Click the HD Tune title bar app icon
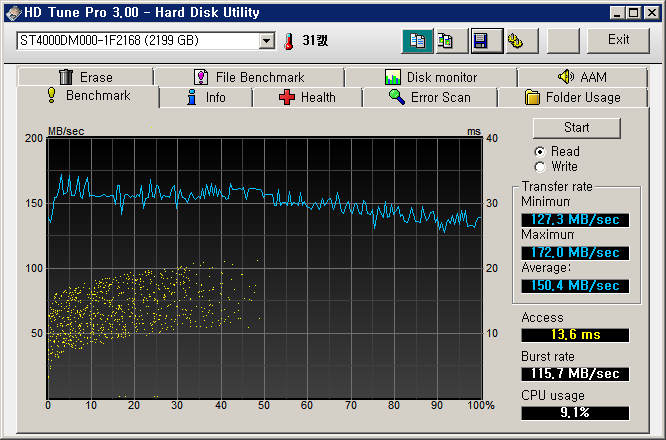This screenshot has width=666, height=440. click(x=14, y=12)
